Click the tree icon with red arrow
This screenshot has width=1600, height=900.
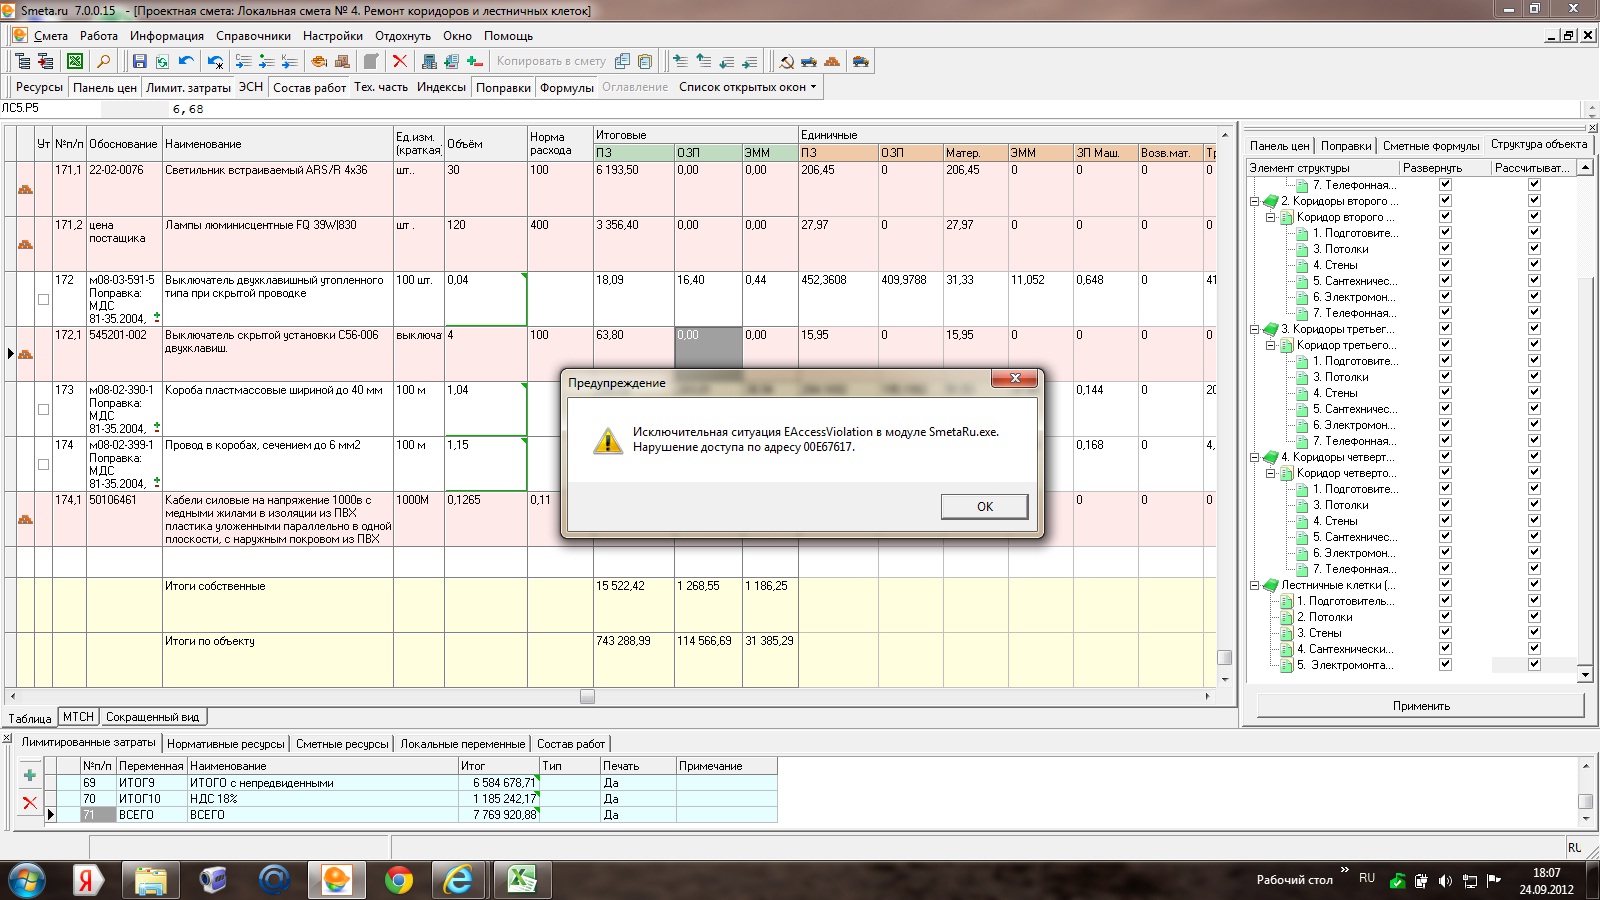point(45,61)
